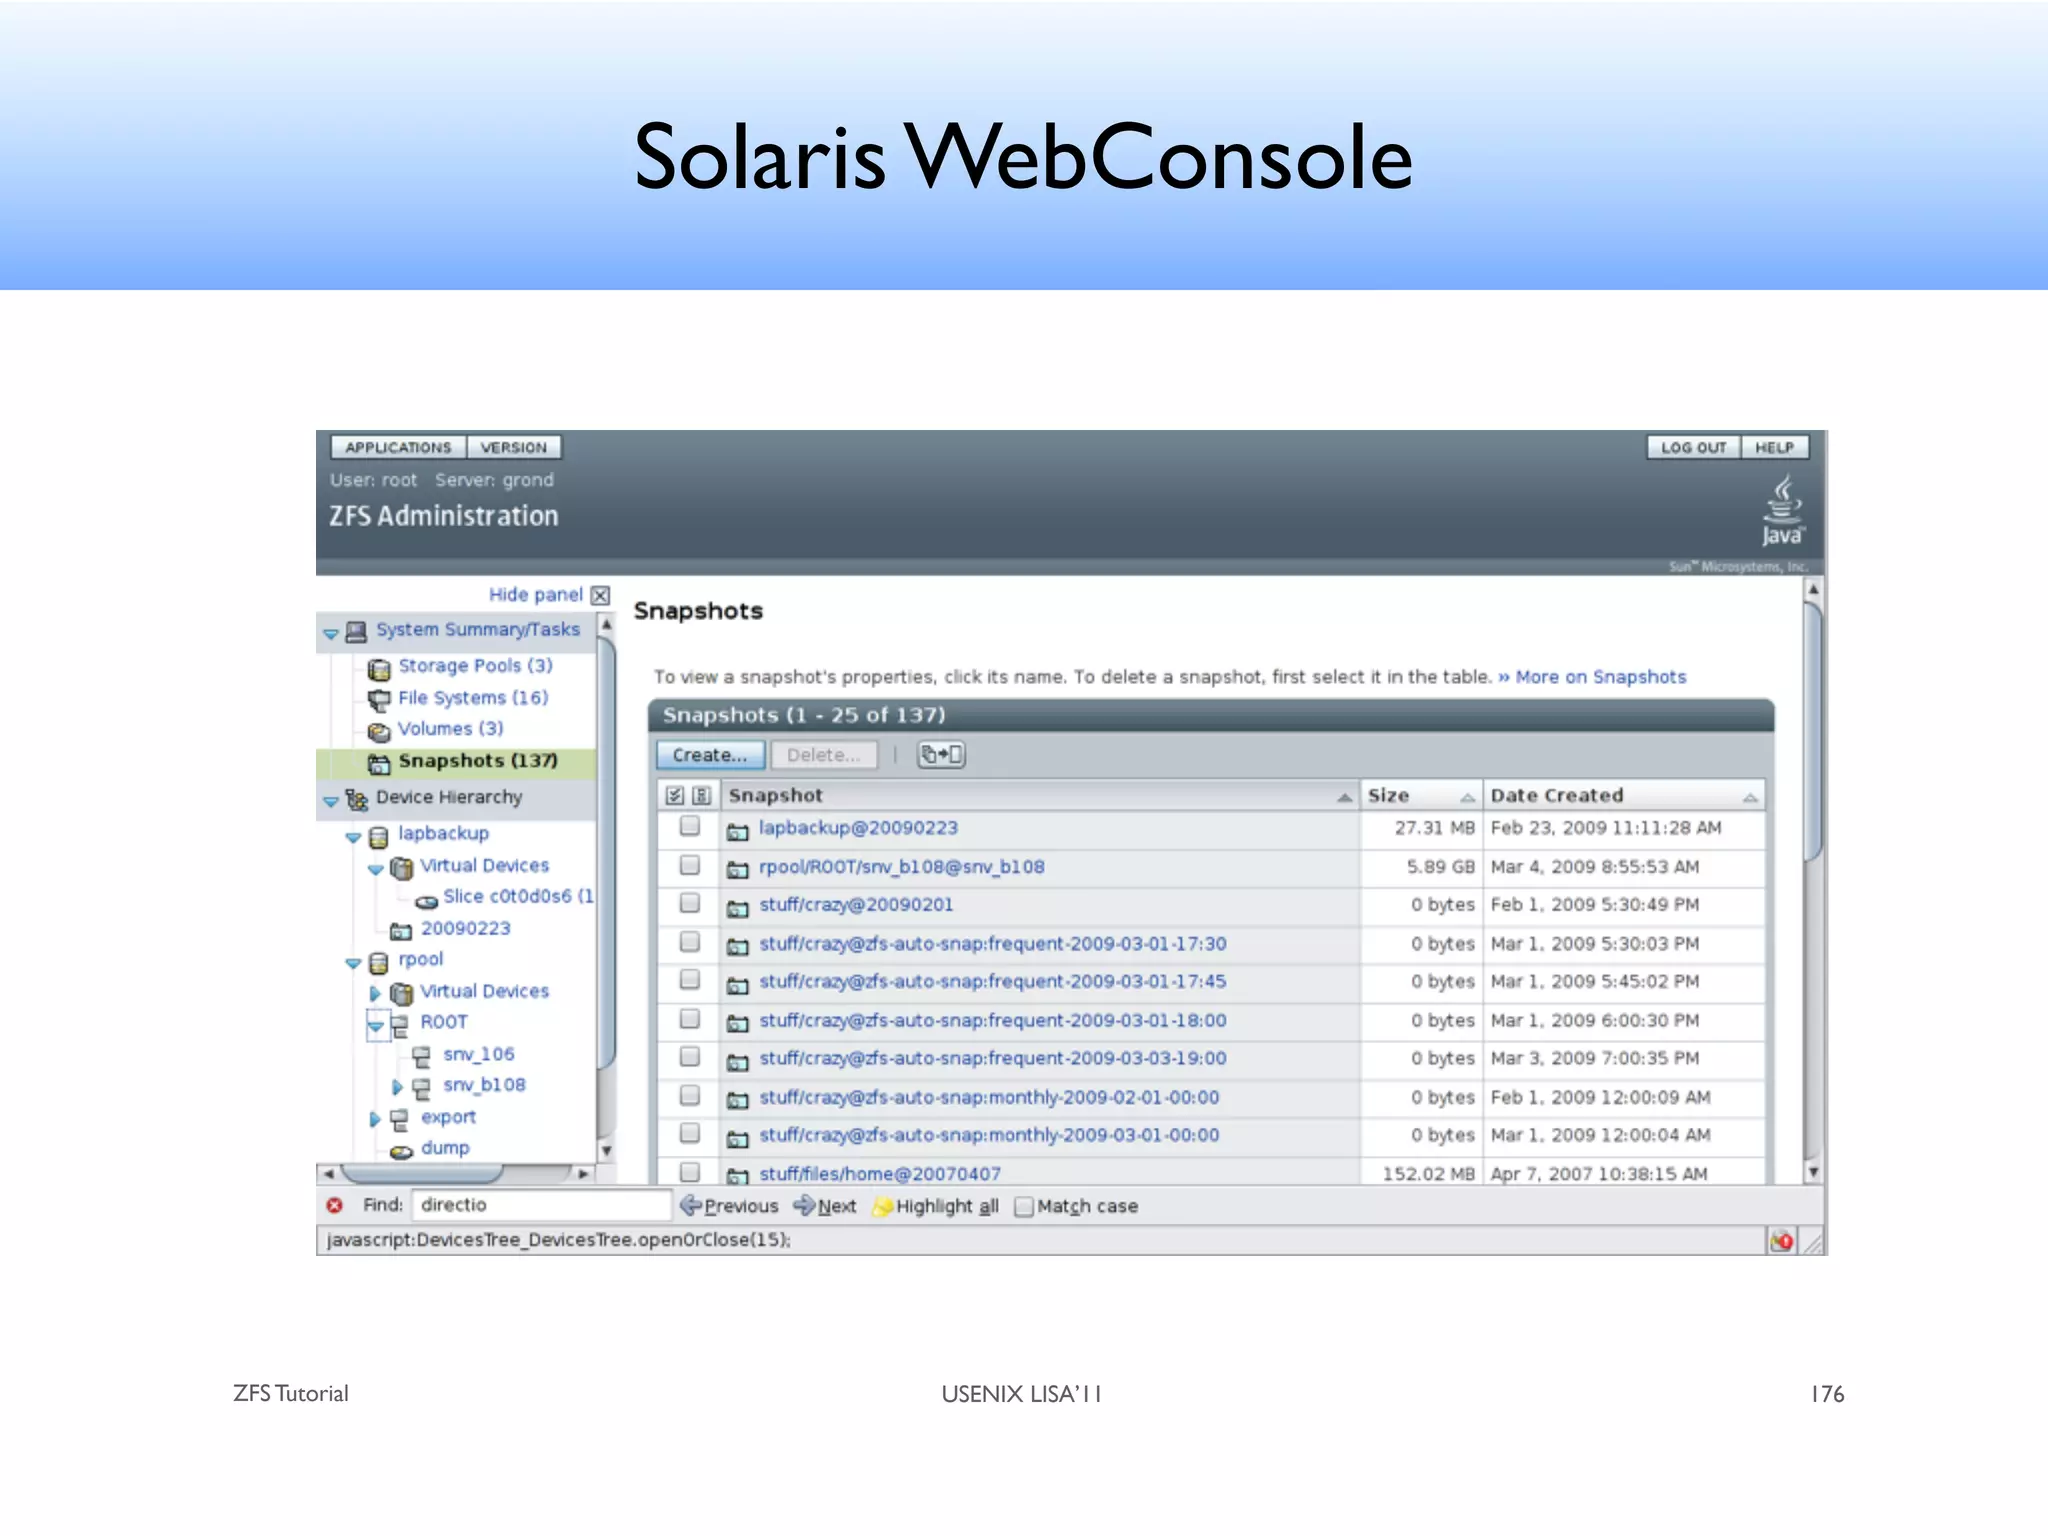Click the Highlight all marker icon
This screenshot has height=1536, width=2048.
coord(882,1207)
